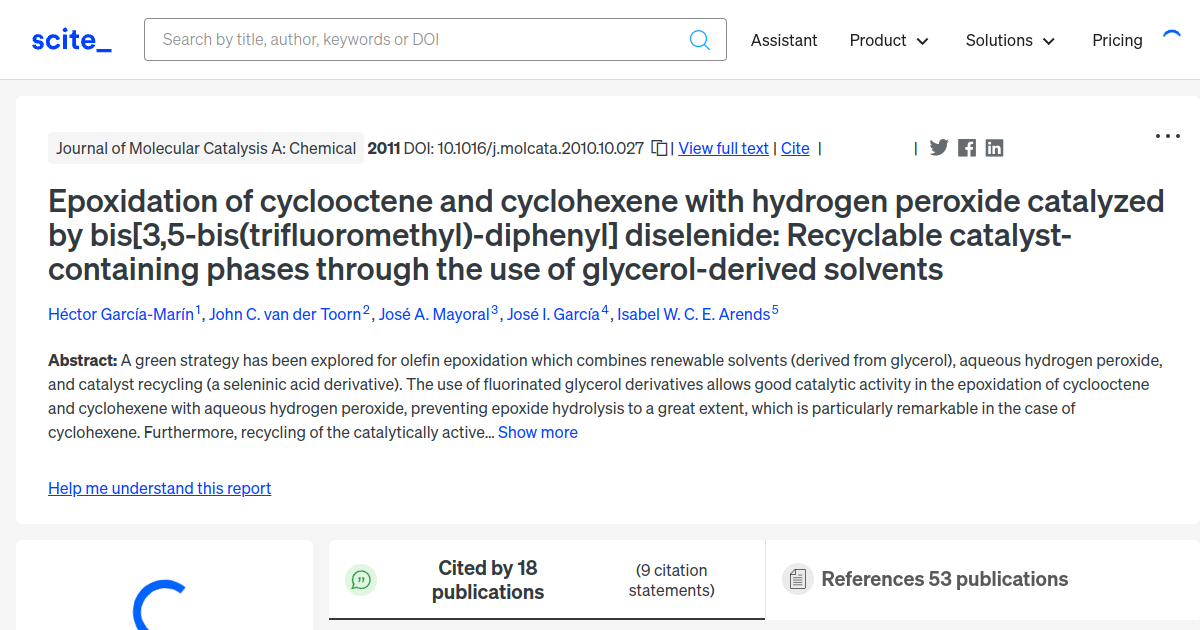The height and width of the screenshot is (630, 1200).
Task: Expand the Solutions dropdown menu
Action: [1010, 40]
